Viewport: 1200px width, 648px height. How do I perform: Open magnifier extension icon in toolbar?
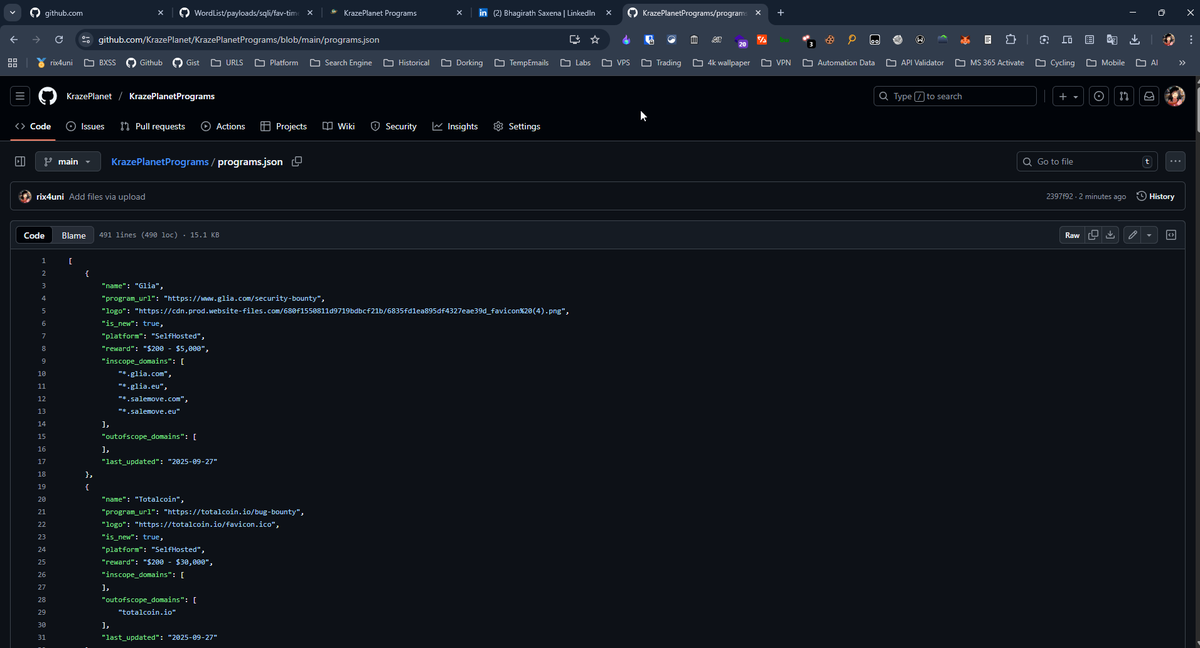(852, 39)
